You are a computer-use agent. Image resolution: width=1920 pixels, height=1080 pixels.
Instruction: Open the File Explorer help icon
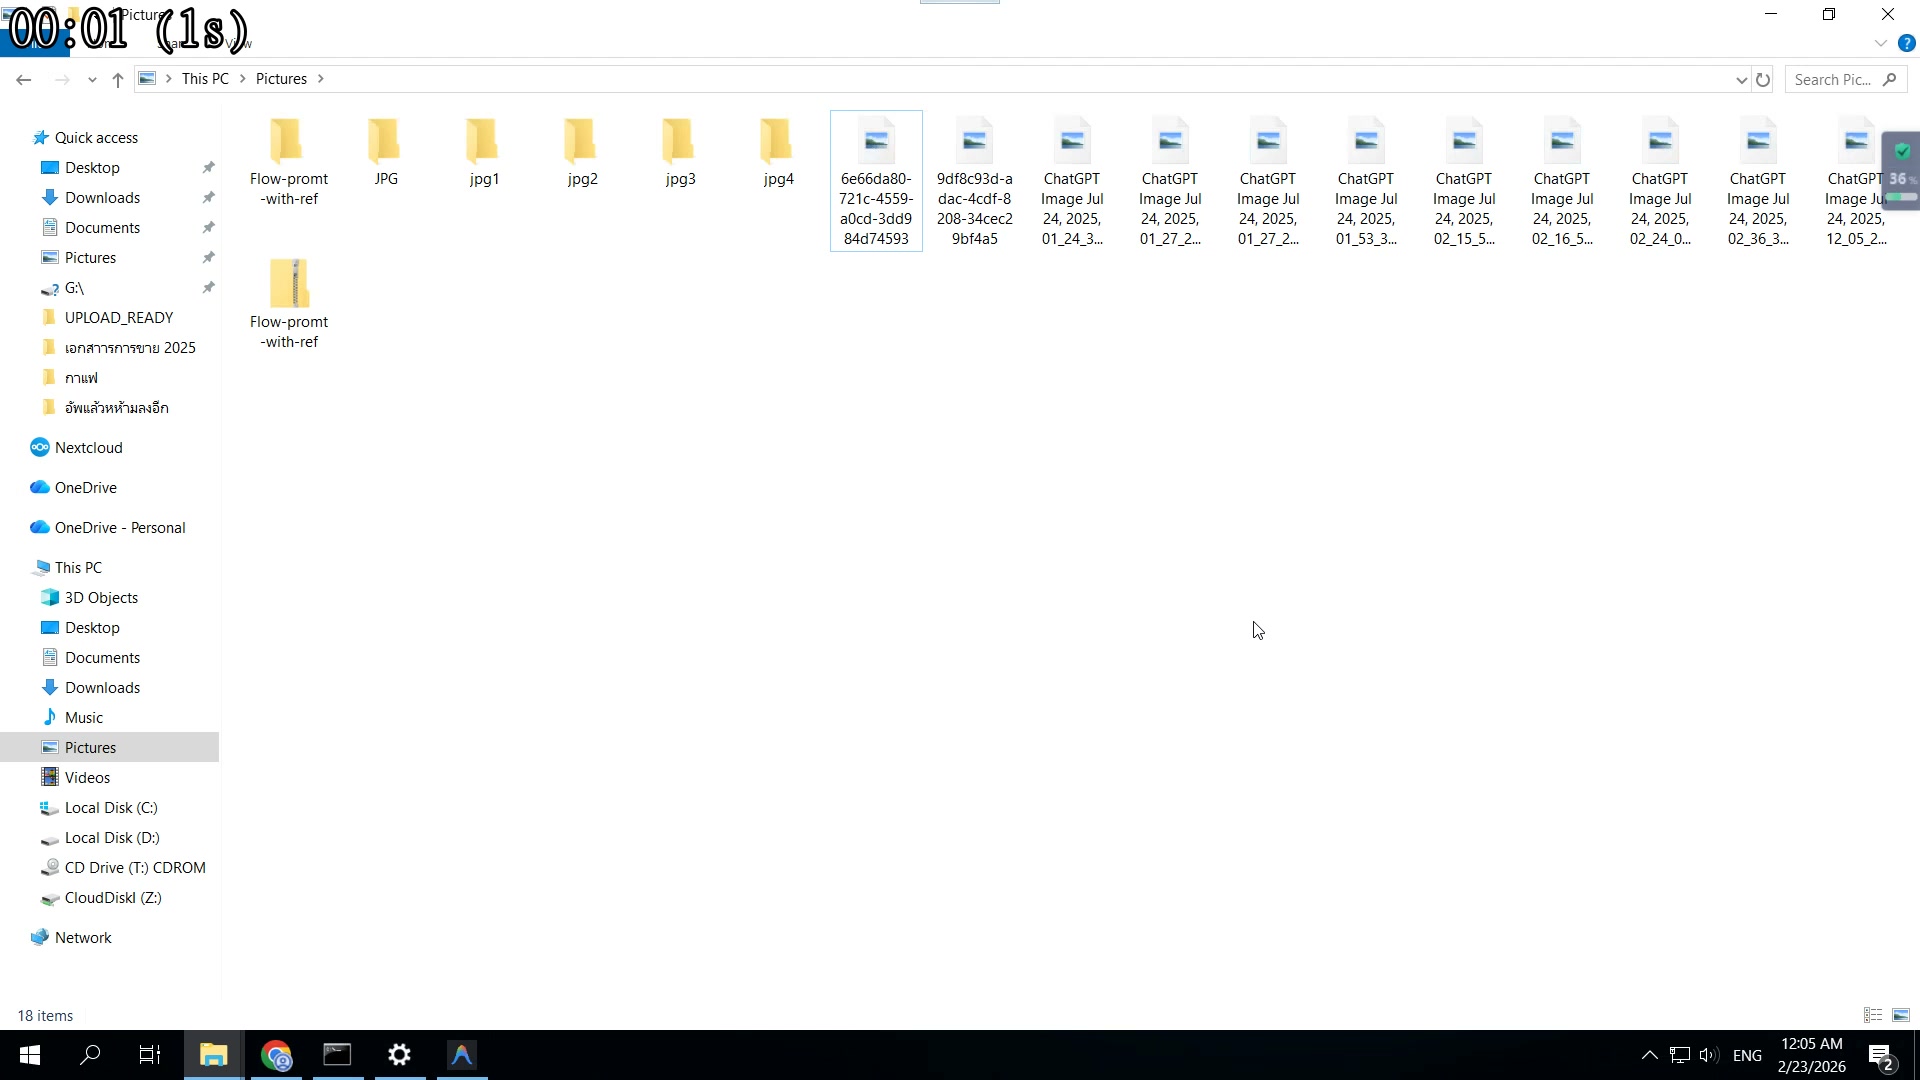tap(1906, 44)
